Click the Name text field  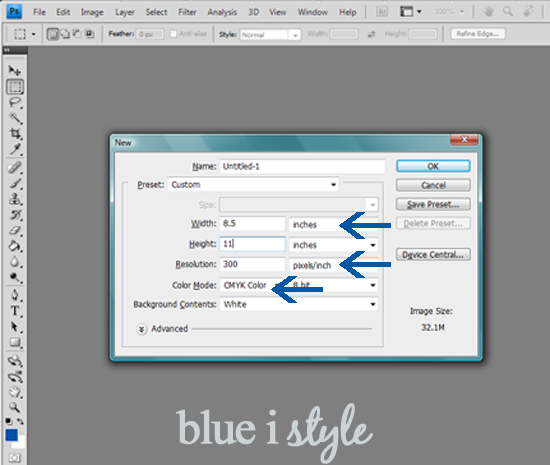302,166
